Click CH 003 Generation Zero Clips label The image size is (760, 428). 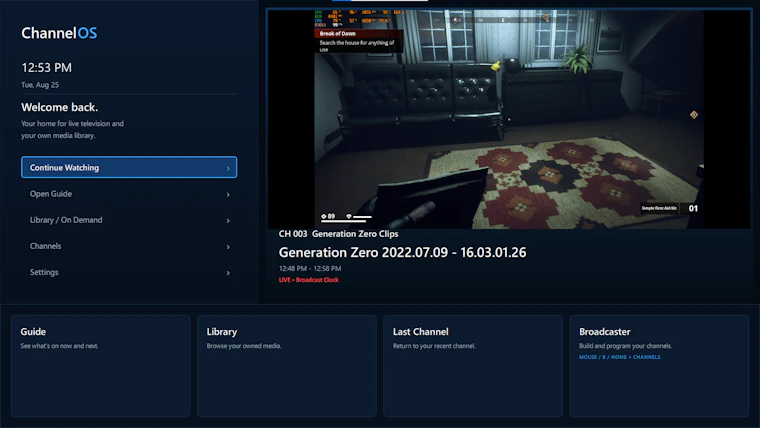click(338, 234)
